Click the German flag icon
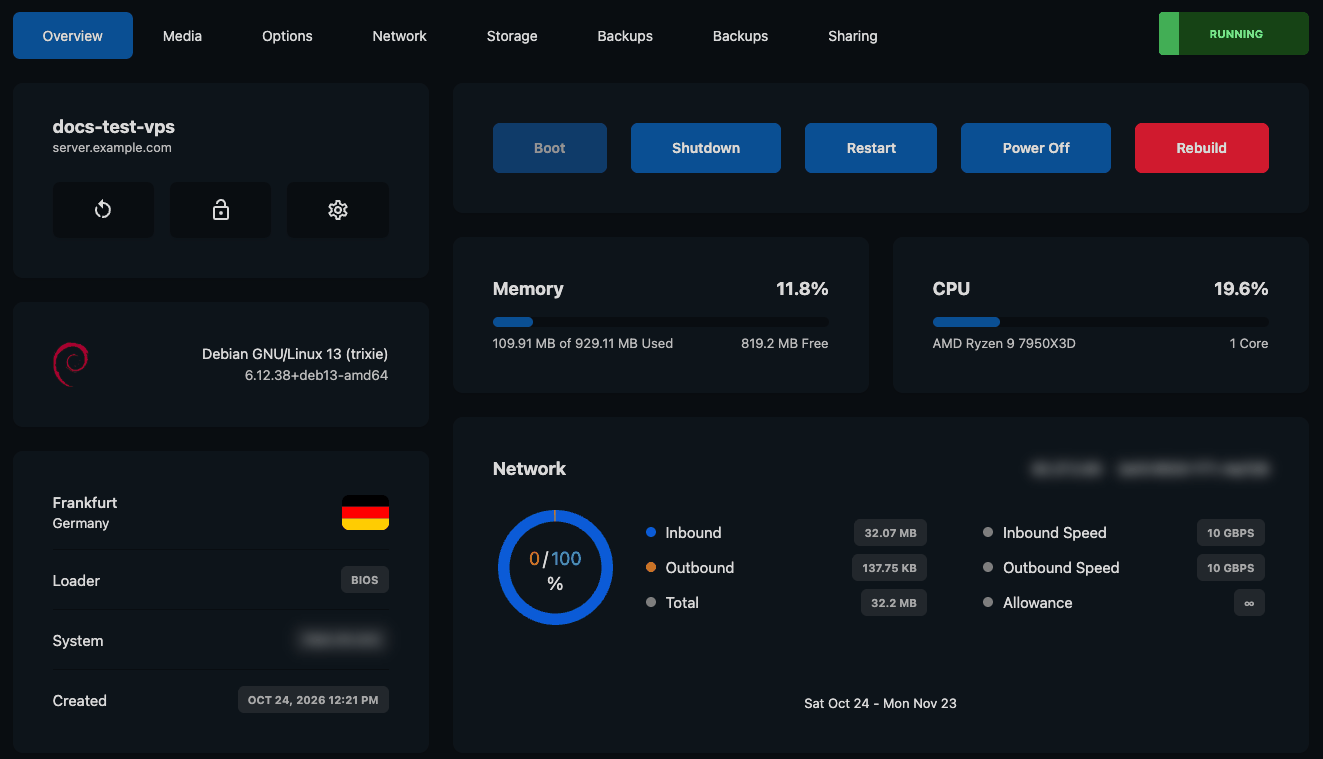Screen dimensions: 1323x759 pyautogui.click(x=365, y=512)
